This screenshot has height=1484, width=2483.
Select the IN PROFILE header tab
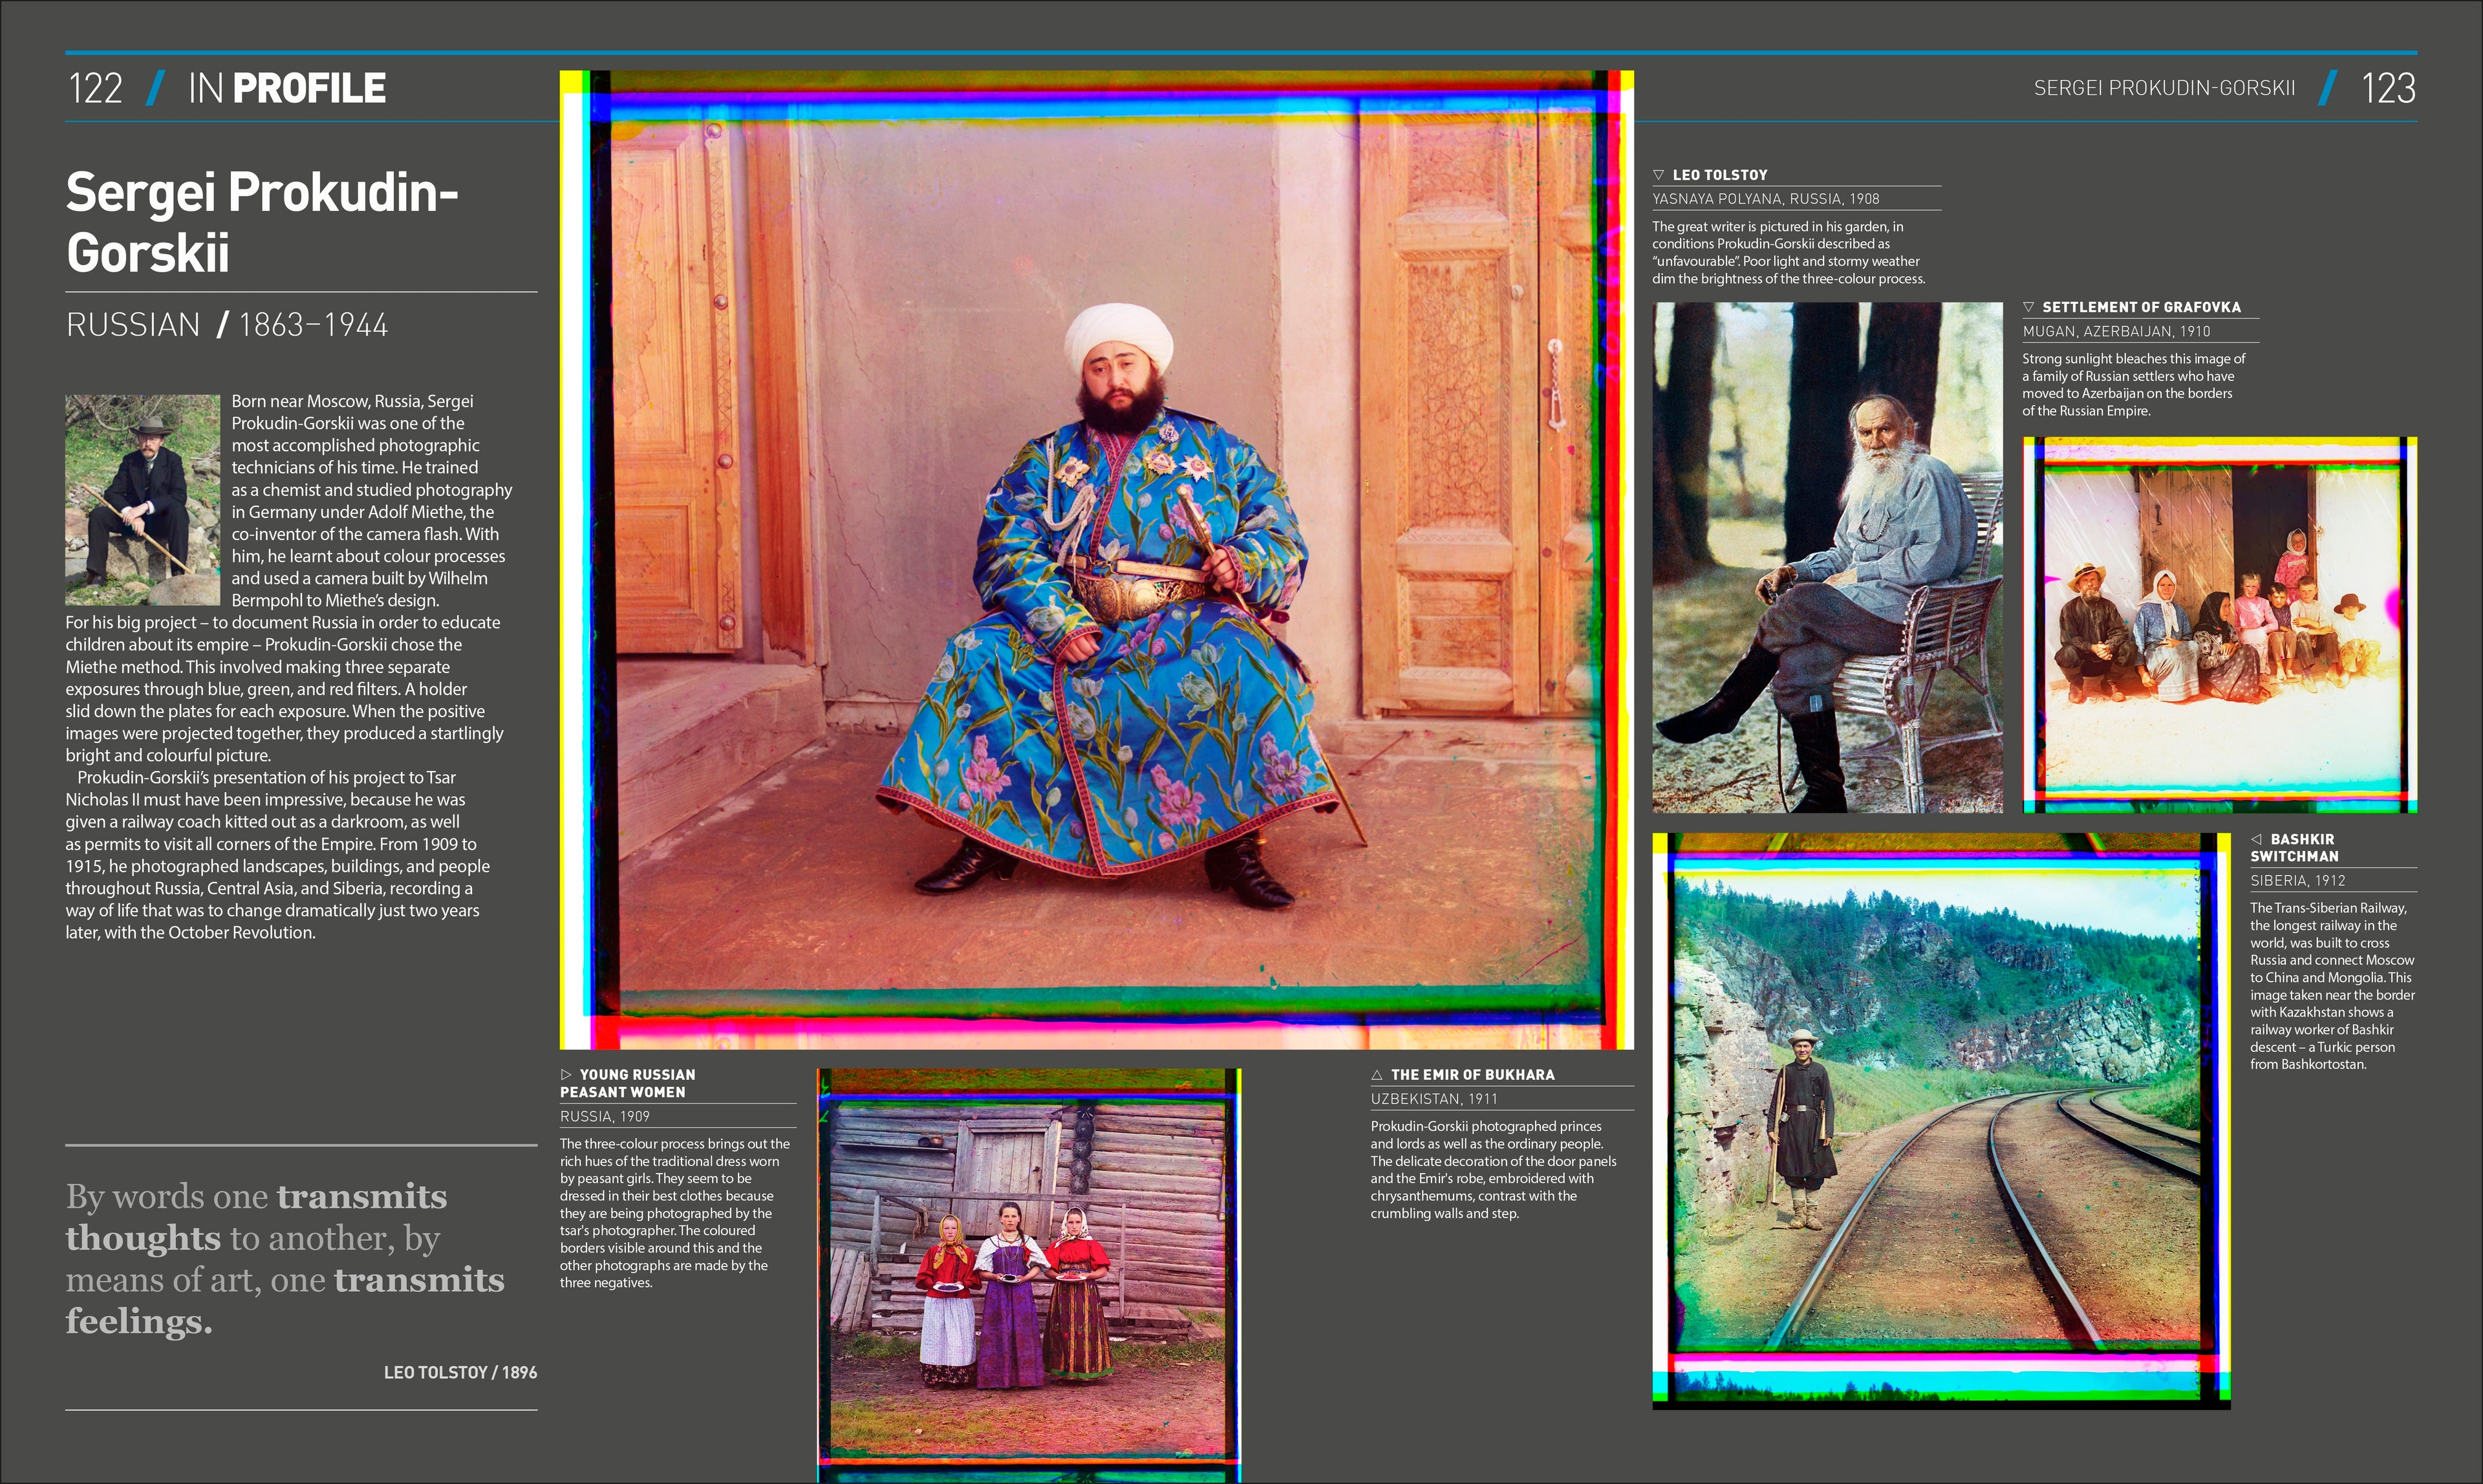[x=285, y=88]
